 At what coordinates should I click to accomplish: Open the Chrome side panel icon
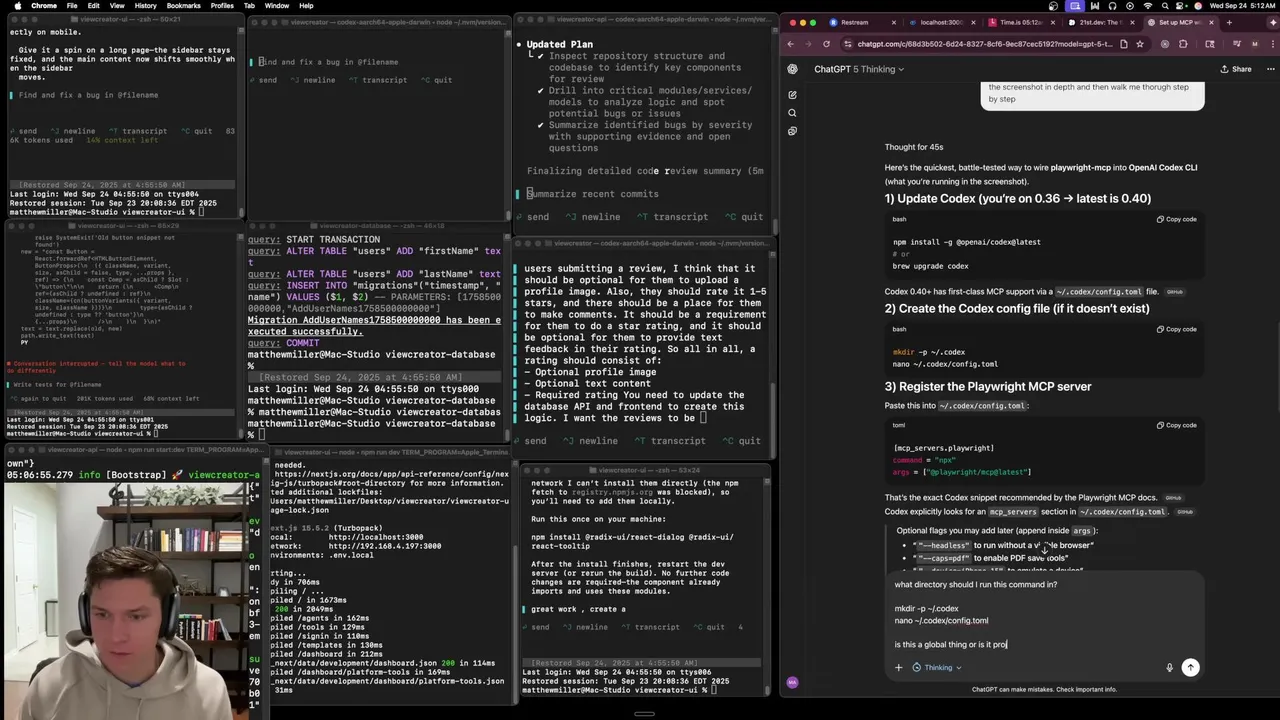click(x=1210, y=44)
